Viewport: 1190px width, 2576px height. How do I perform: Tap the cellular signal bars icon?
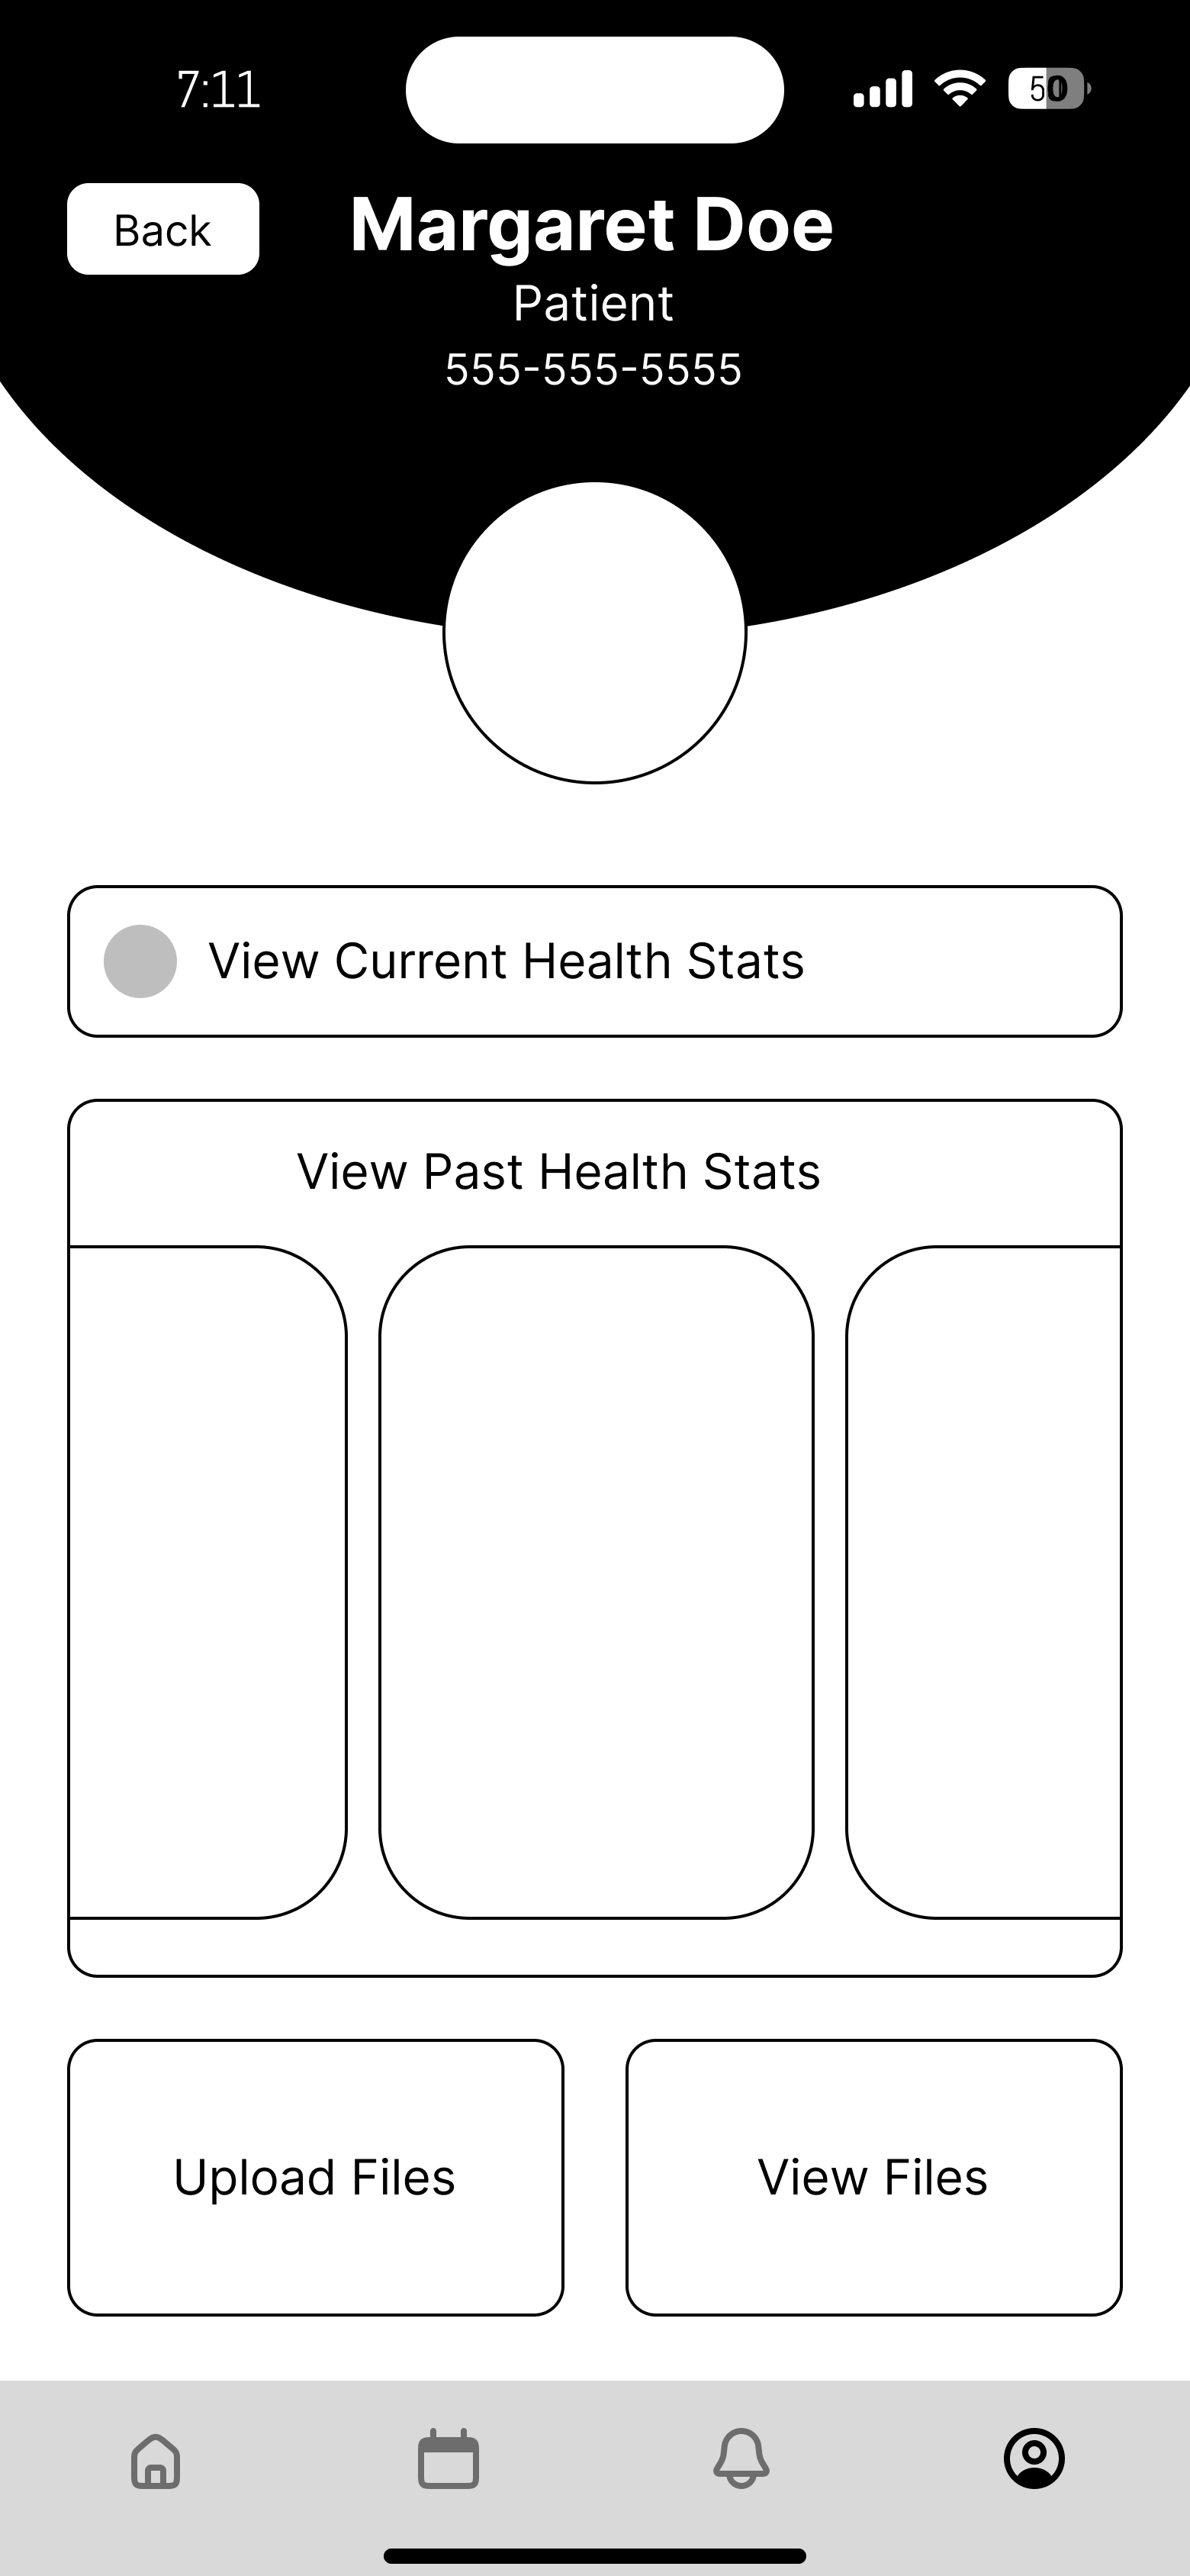(x=882, y=89)
